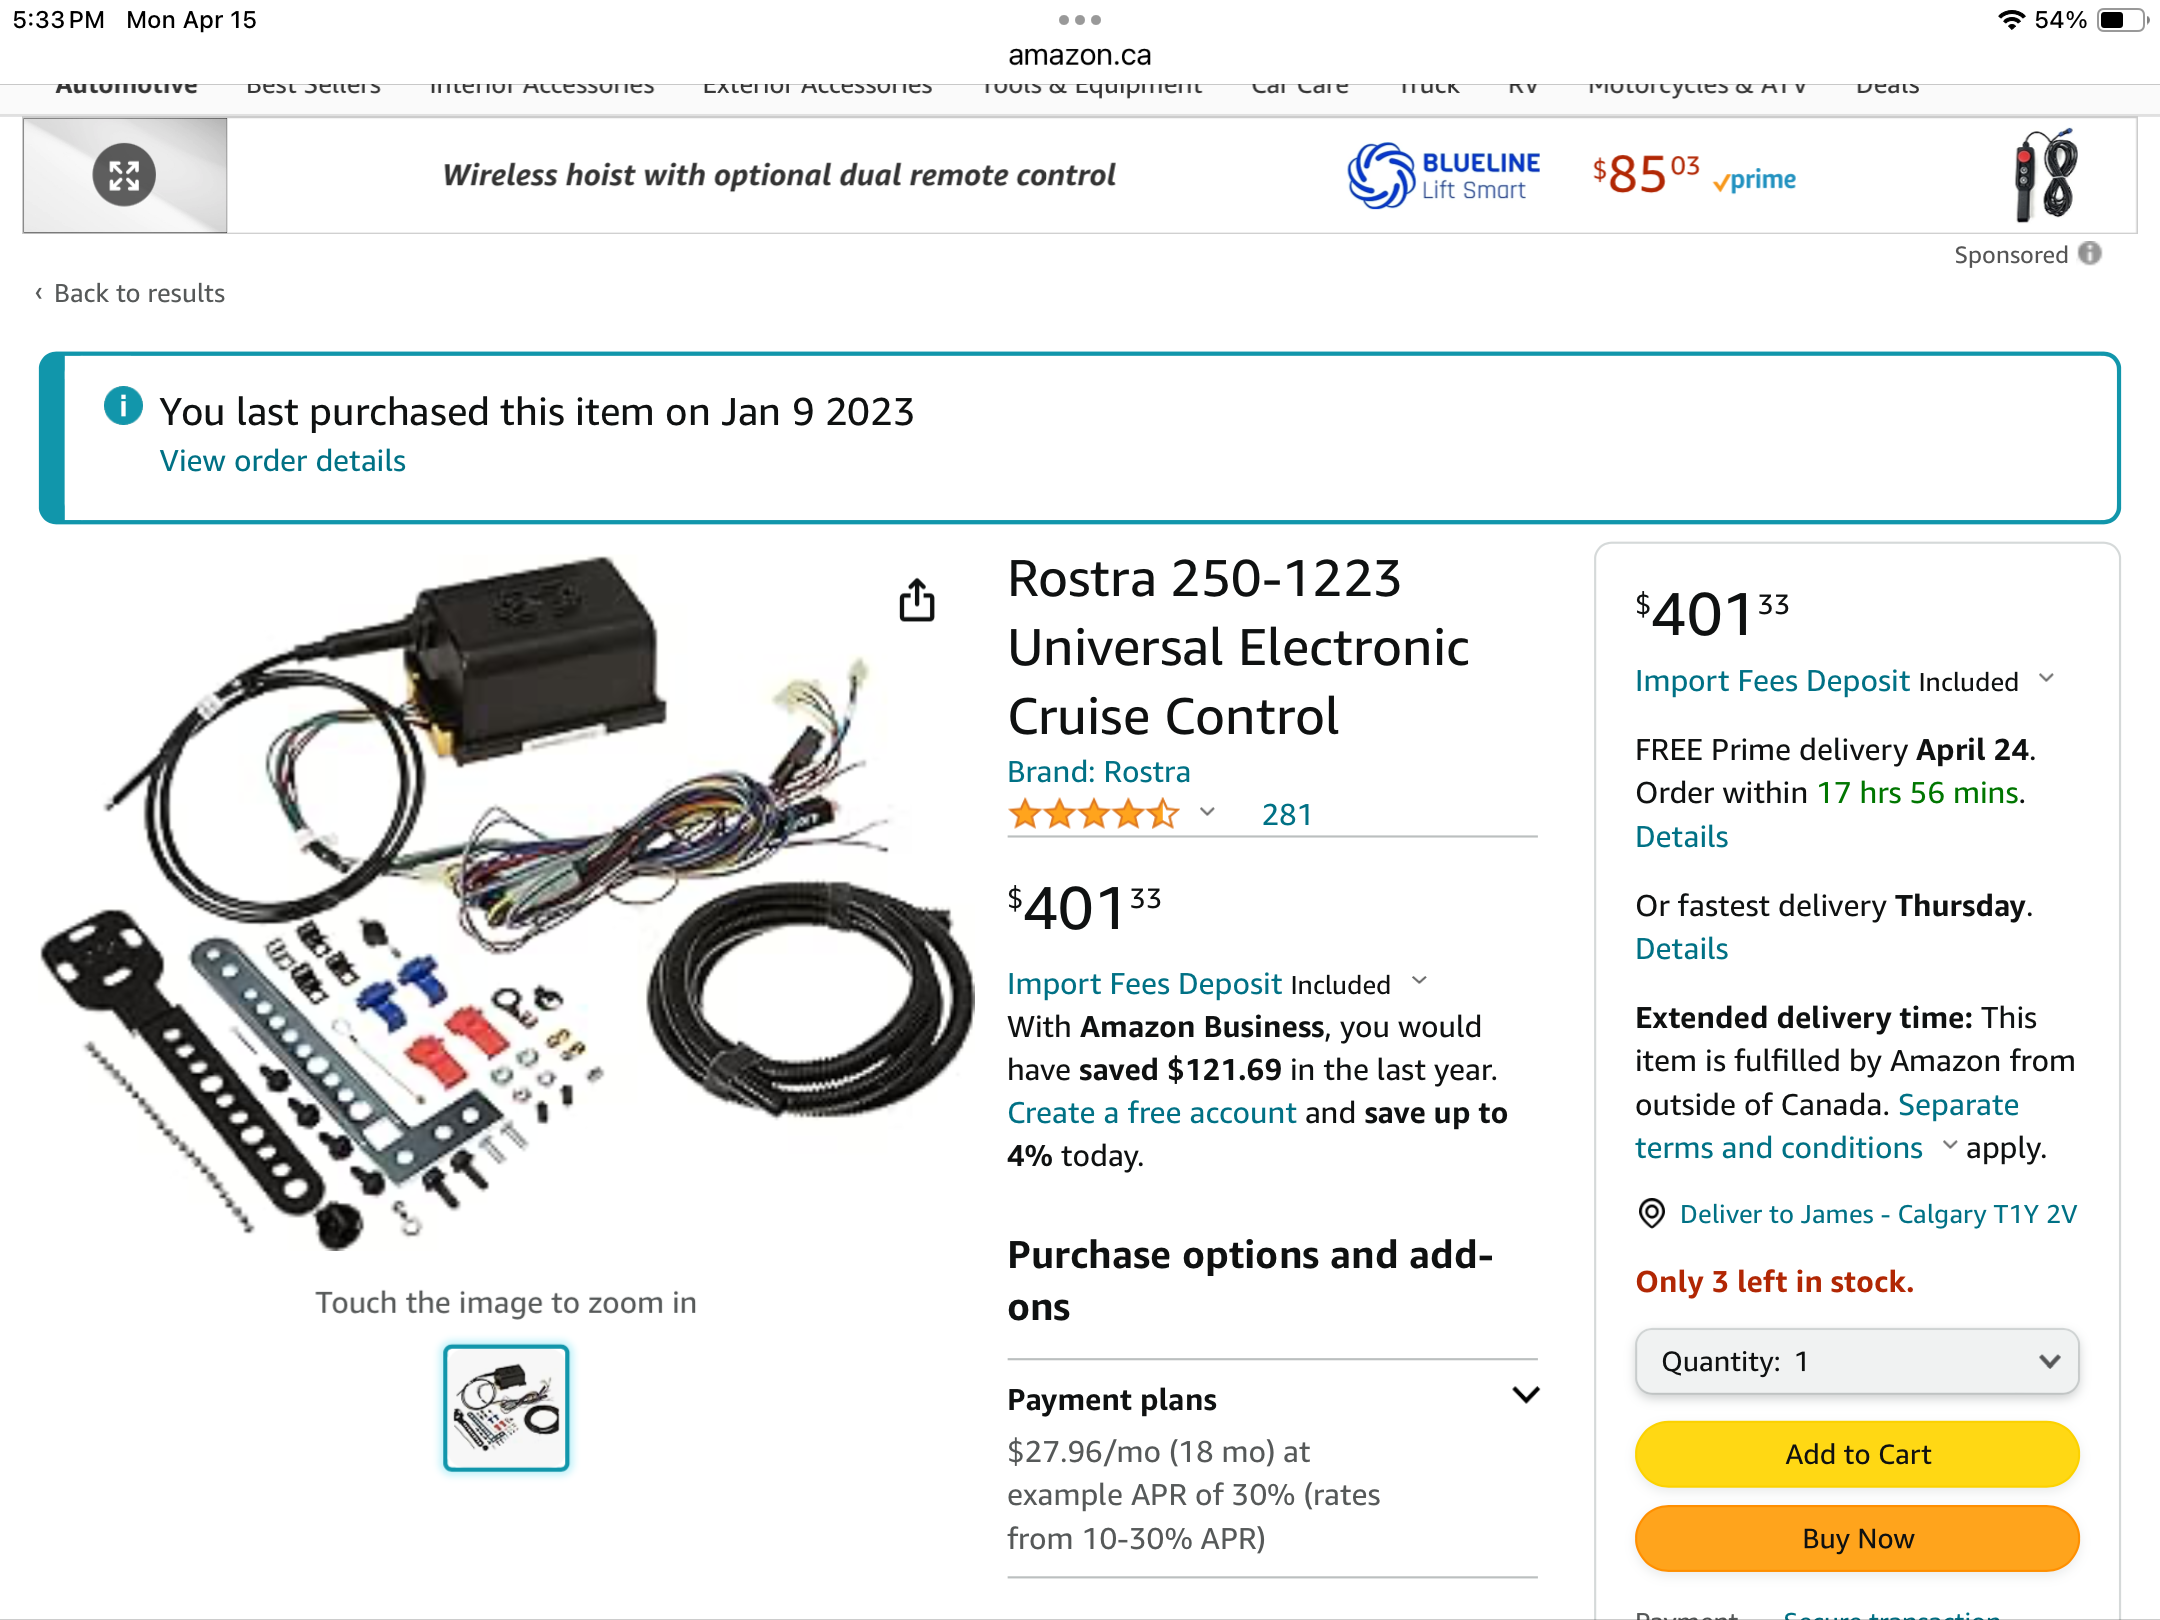This screenshot has height=1620, width=2160.
Task: Click the star rating icons
Action: pos(1093,814)
